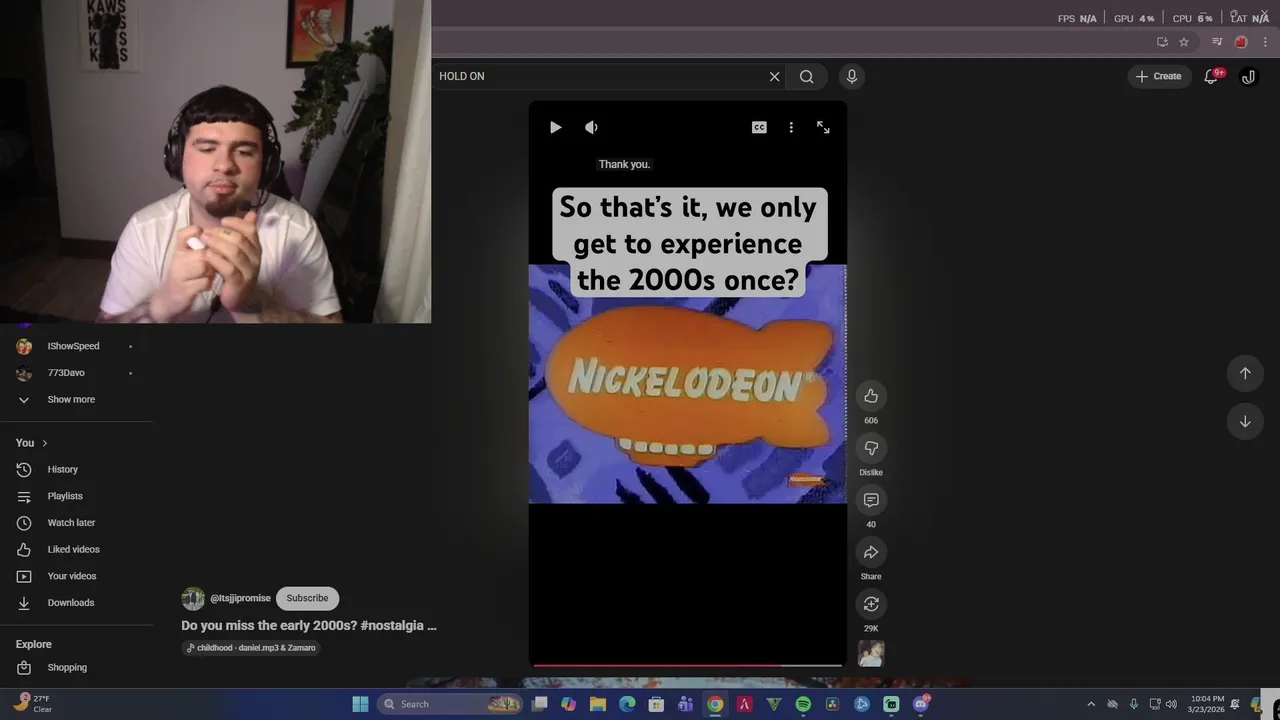
Task: Open Microsoft Edge from the taskbar
Action: [627, 704]
